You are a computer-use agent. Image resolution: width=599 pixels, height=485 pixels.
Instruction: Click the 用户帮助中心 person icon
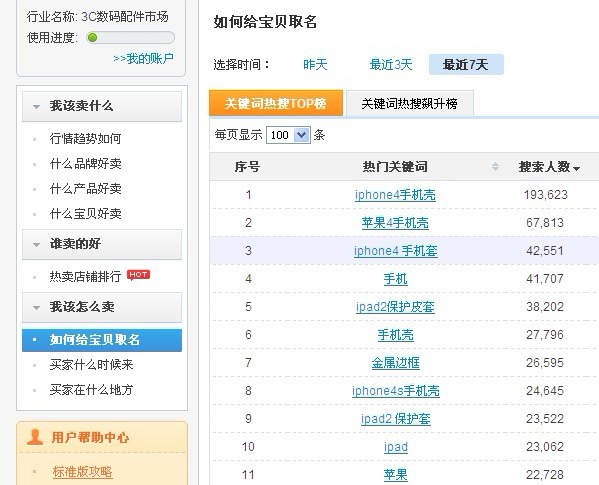[35, 437]
